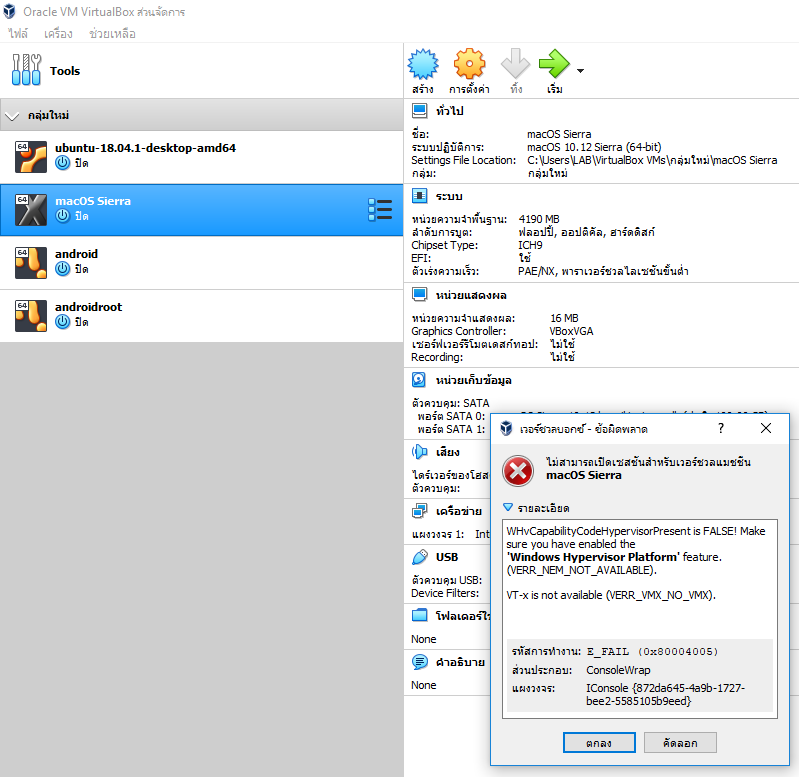Open the ช่วยเหลือ (Help) menu
Image resolution: width=799 pixels, height=777 pixels.
(x=112, y=34)
